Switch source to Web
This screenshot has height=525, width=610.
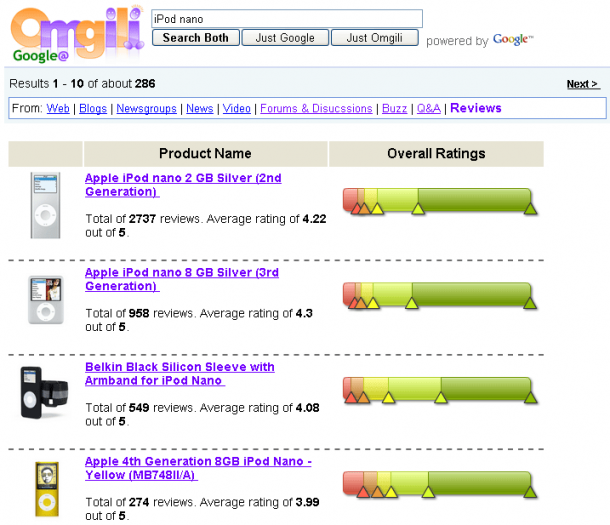coord(58,108)
